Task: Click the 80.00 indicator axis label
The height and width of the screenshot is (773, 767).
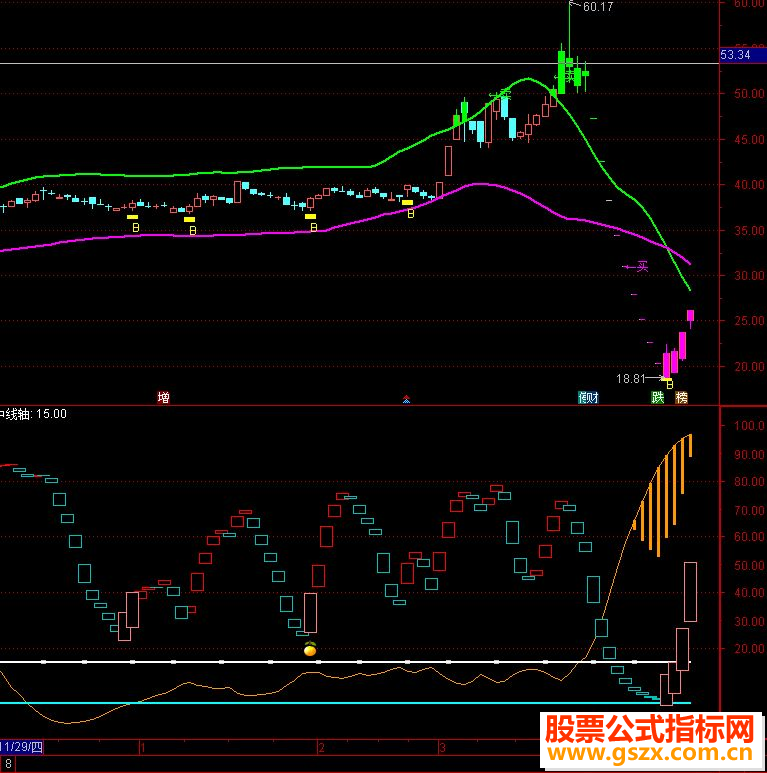Action: coord(749,482)
